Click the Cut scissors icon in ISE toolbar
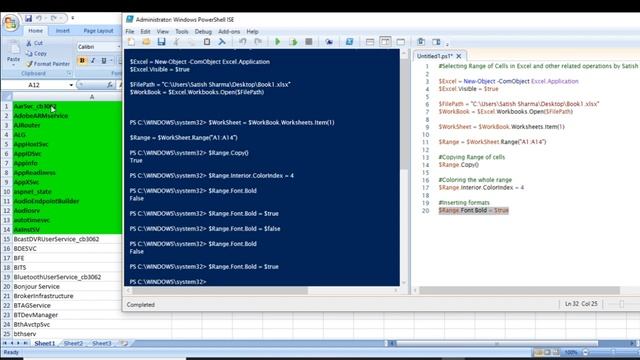The width and height of the screenshot is (640, 360). click(177, 42)
